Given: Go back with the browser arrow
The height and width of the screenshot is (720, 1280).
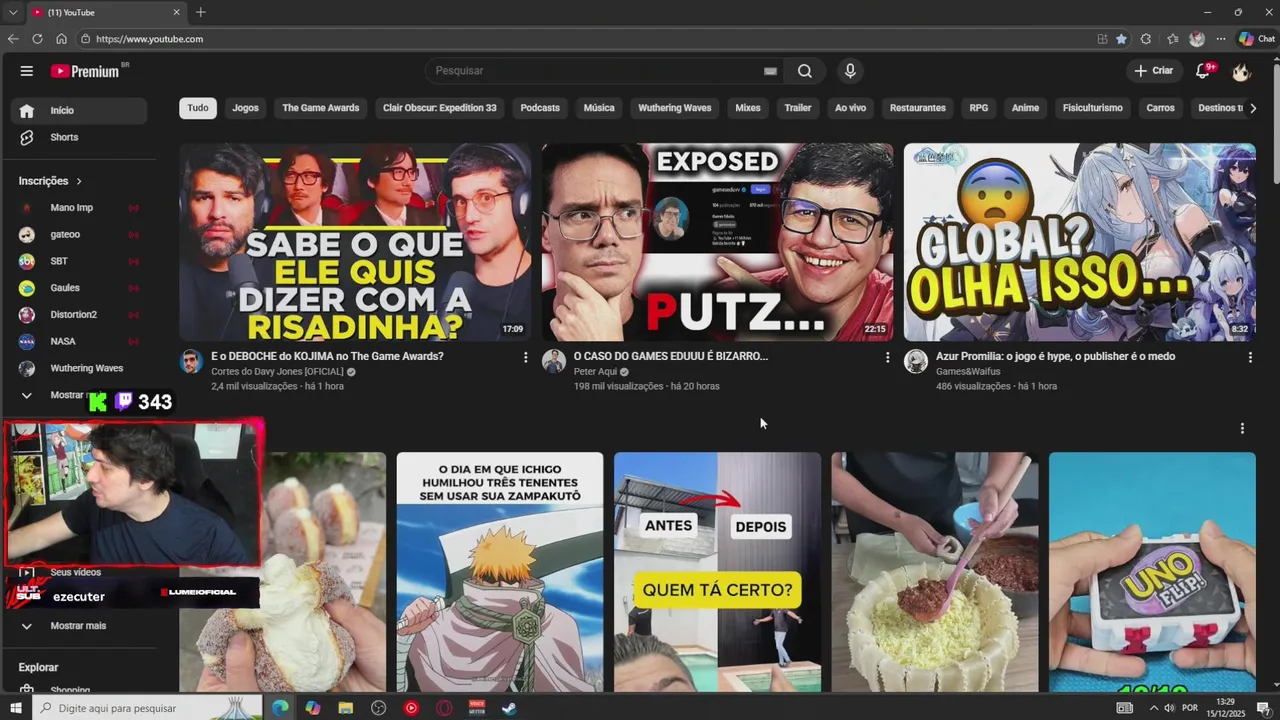Looking at the screenshot, I should 13,39.
